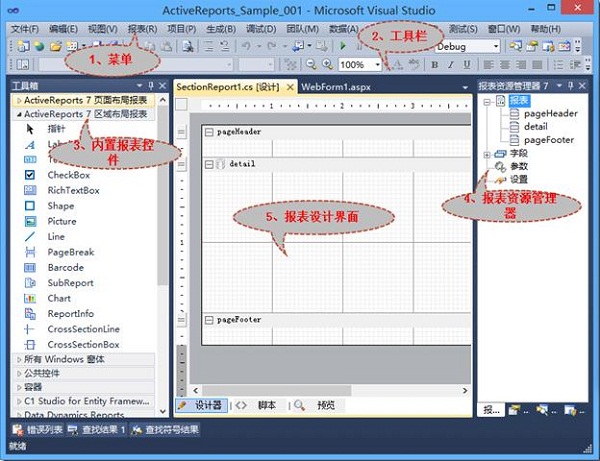The width and height of the screenshot is (600, 461).
Task: Choose the Shape control
Action: pos(61,206)
